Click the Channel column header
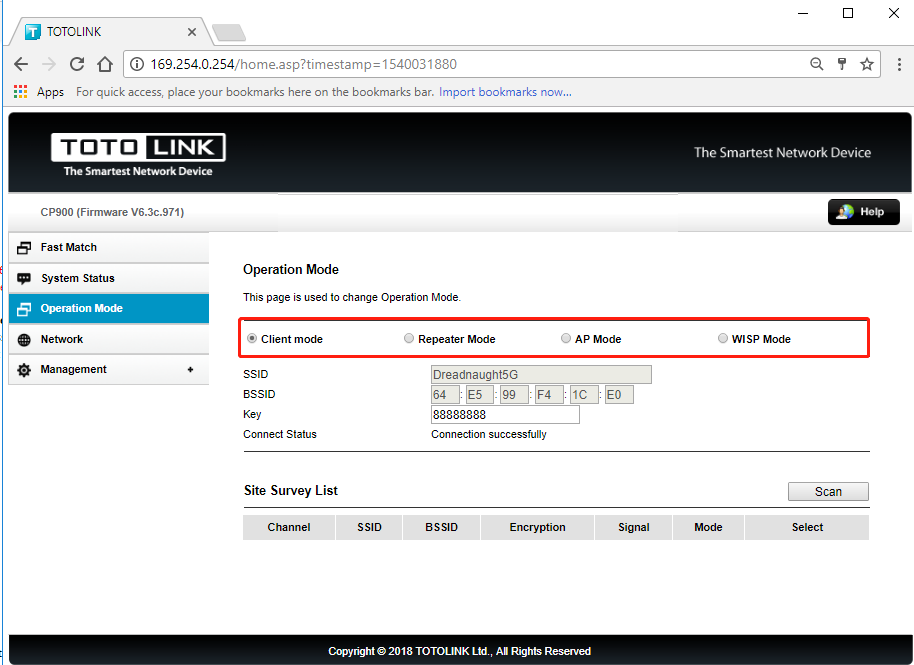The width and height of the screenshot is (914, 665). click(289, 527)
